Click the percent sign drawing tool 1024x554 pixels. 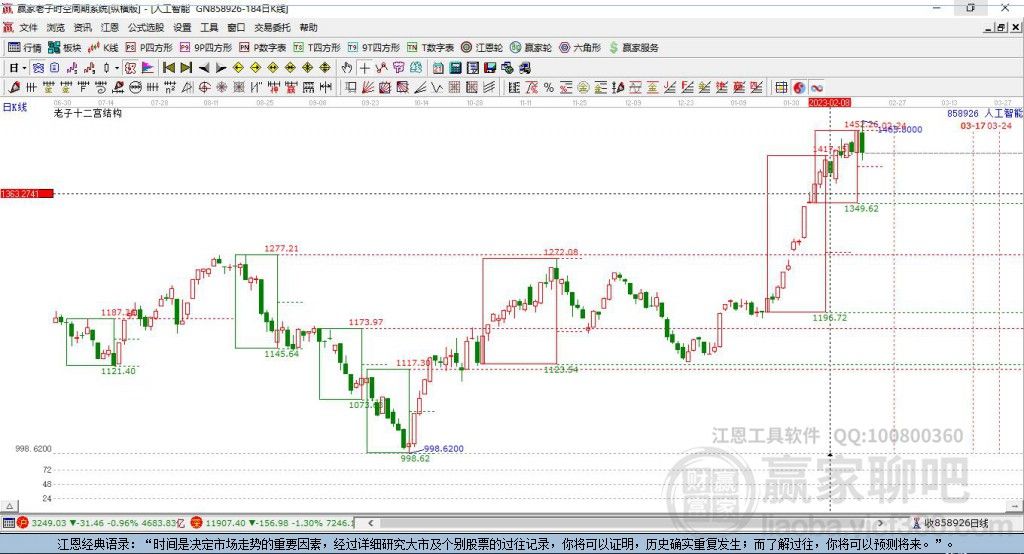[x=549, y=87]
